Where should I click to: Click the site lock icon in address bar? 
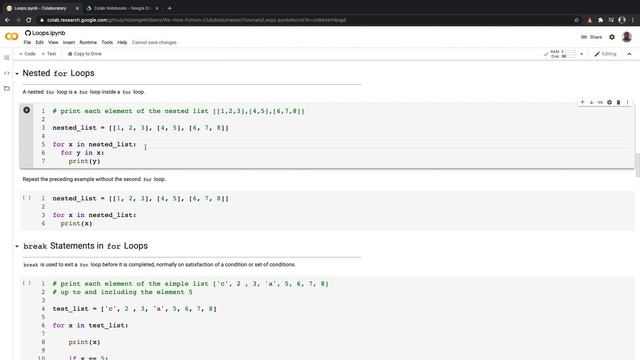(x=42, y=20)
